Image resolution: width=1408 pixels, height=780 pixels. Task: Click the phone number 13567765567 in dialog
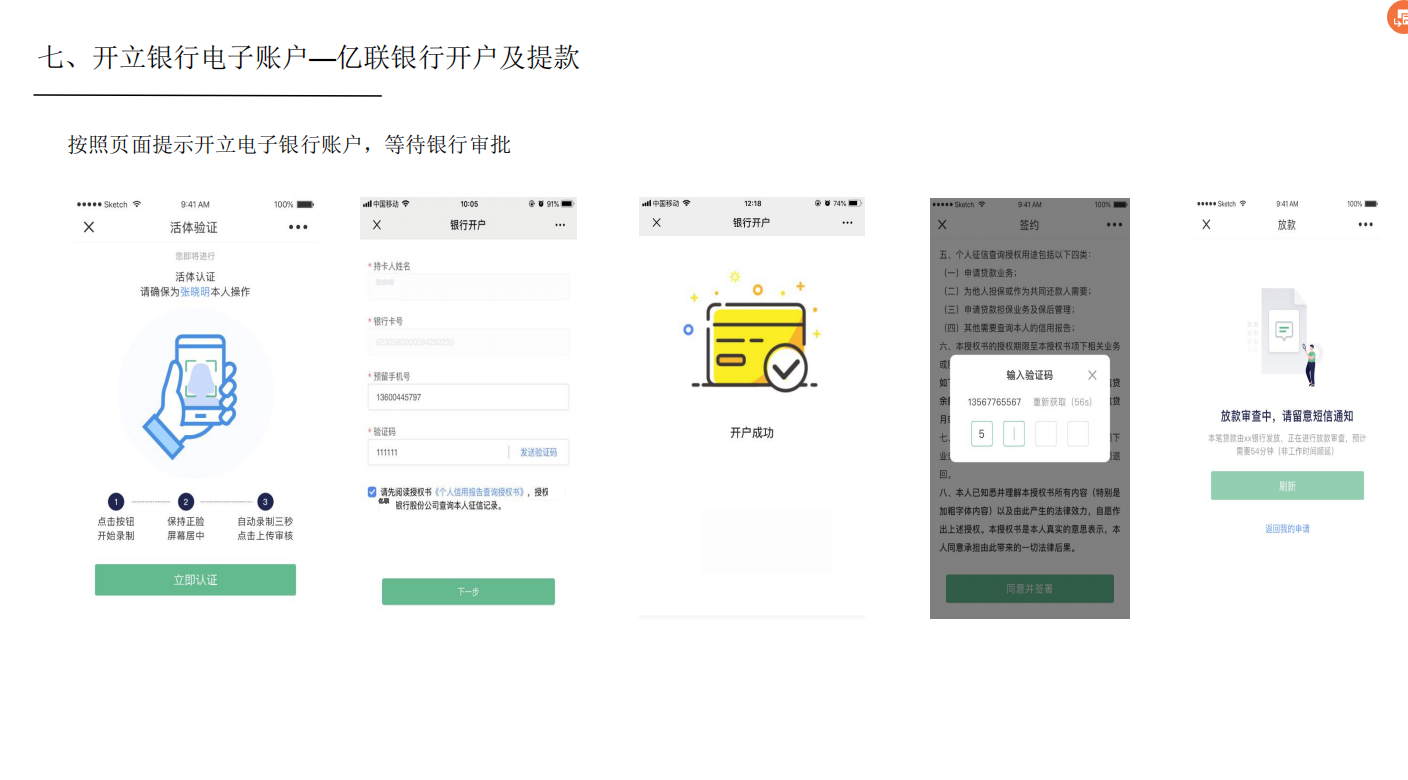pyautogui.click(x=994, y=402)
